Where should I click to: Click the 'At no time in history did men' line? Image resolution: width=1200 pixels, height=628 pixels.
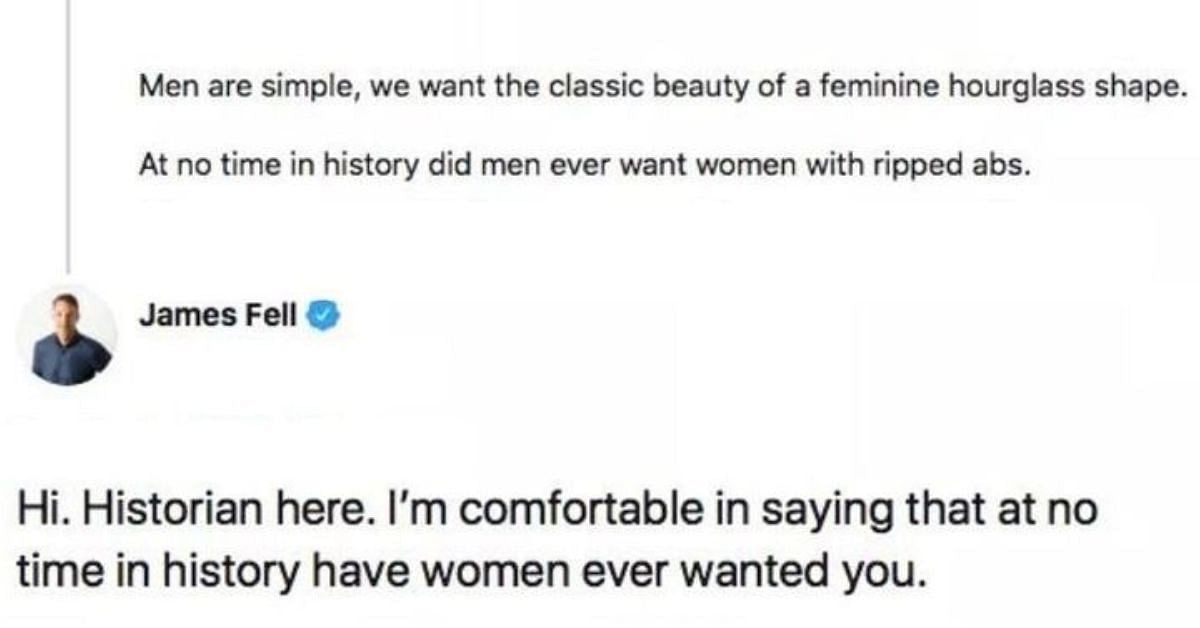tap(584, 166)
